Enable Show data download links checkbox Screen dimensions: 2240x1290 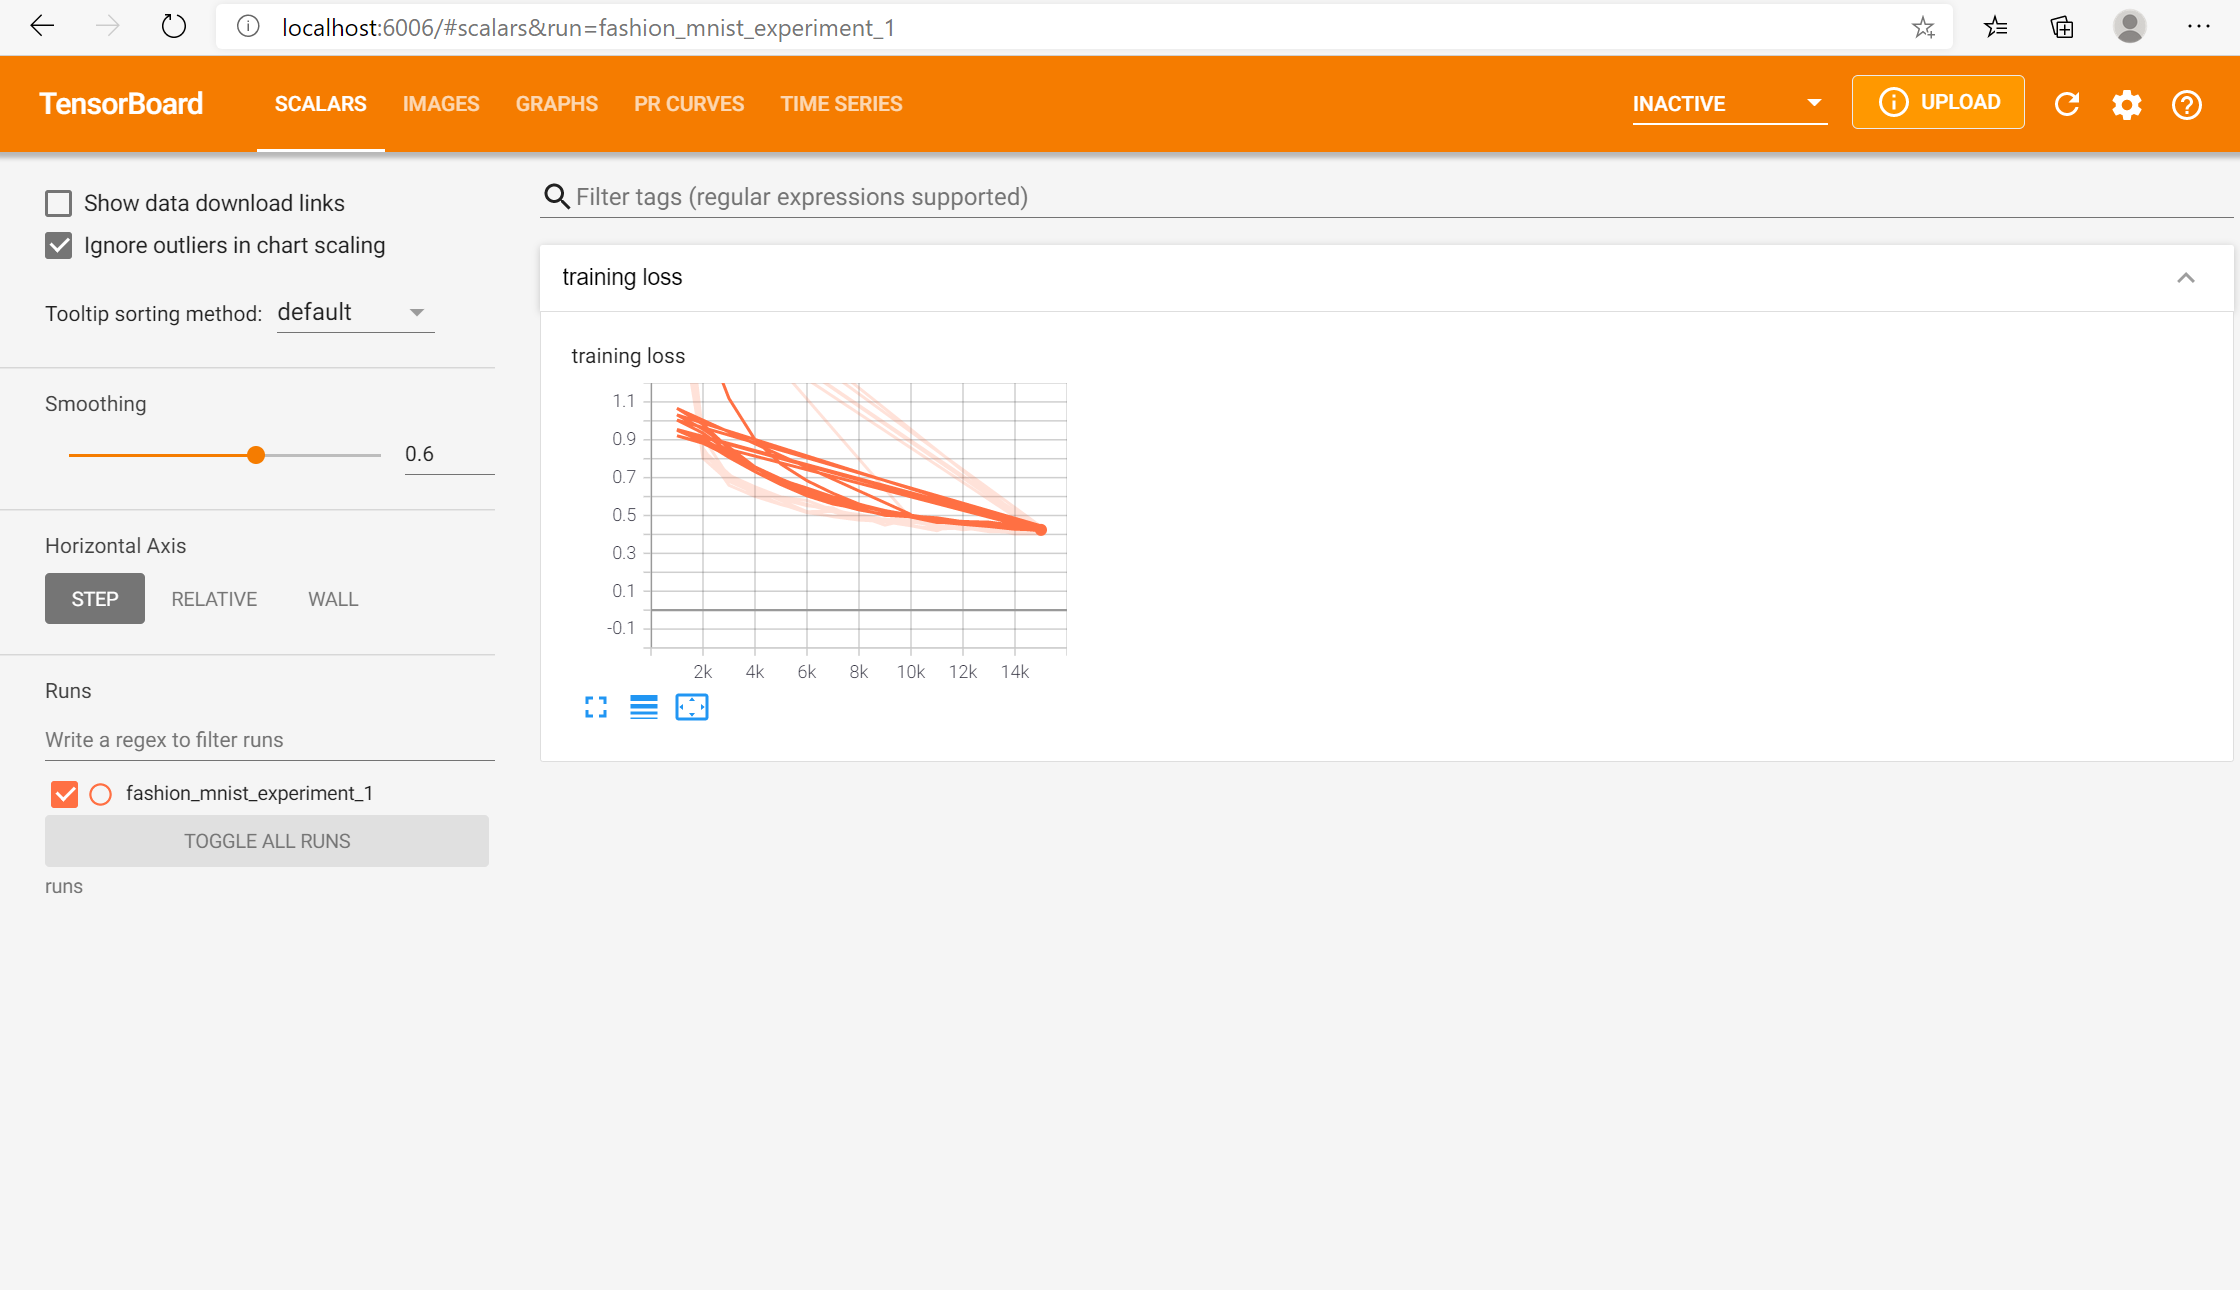59,204
